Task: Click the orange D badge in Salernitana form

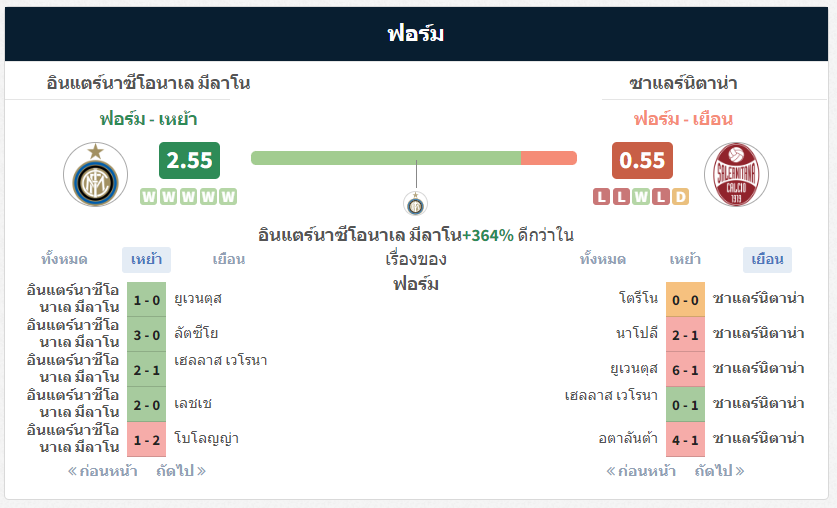Action: pyautogui.click(x=681, y=196)
